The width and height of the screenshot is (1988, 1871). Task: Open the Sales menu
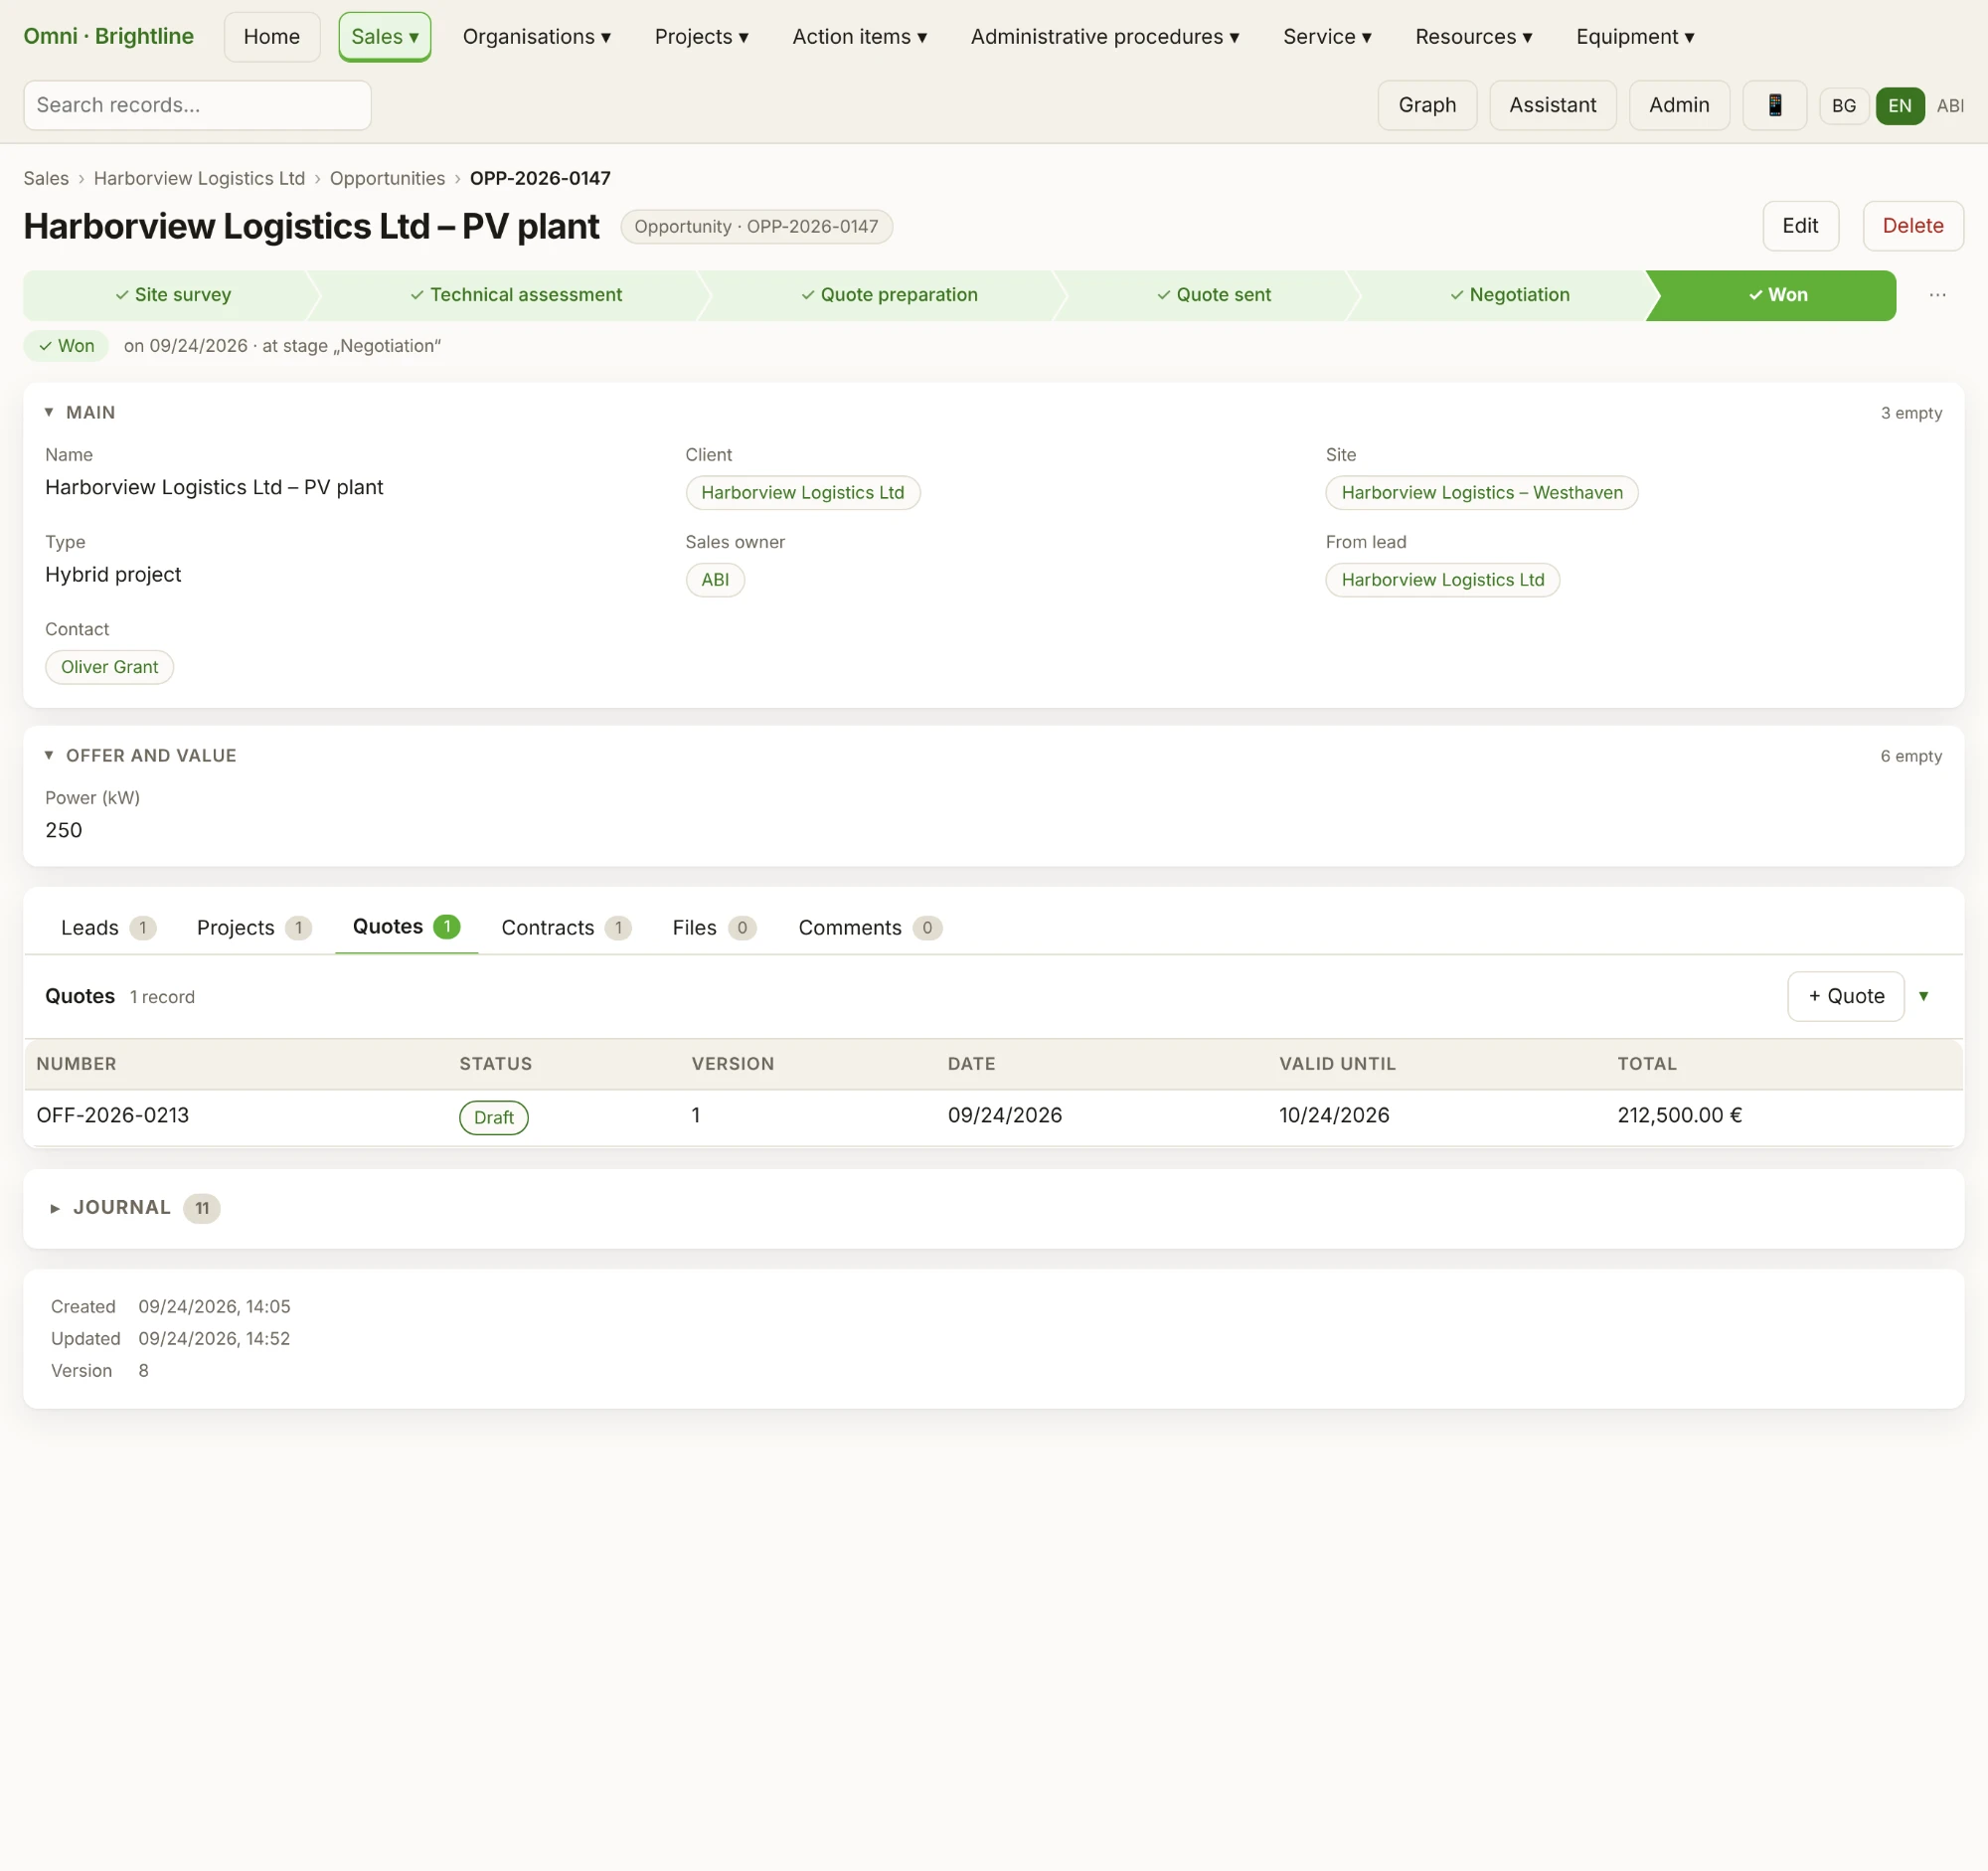[x=385, y=37]
